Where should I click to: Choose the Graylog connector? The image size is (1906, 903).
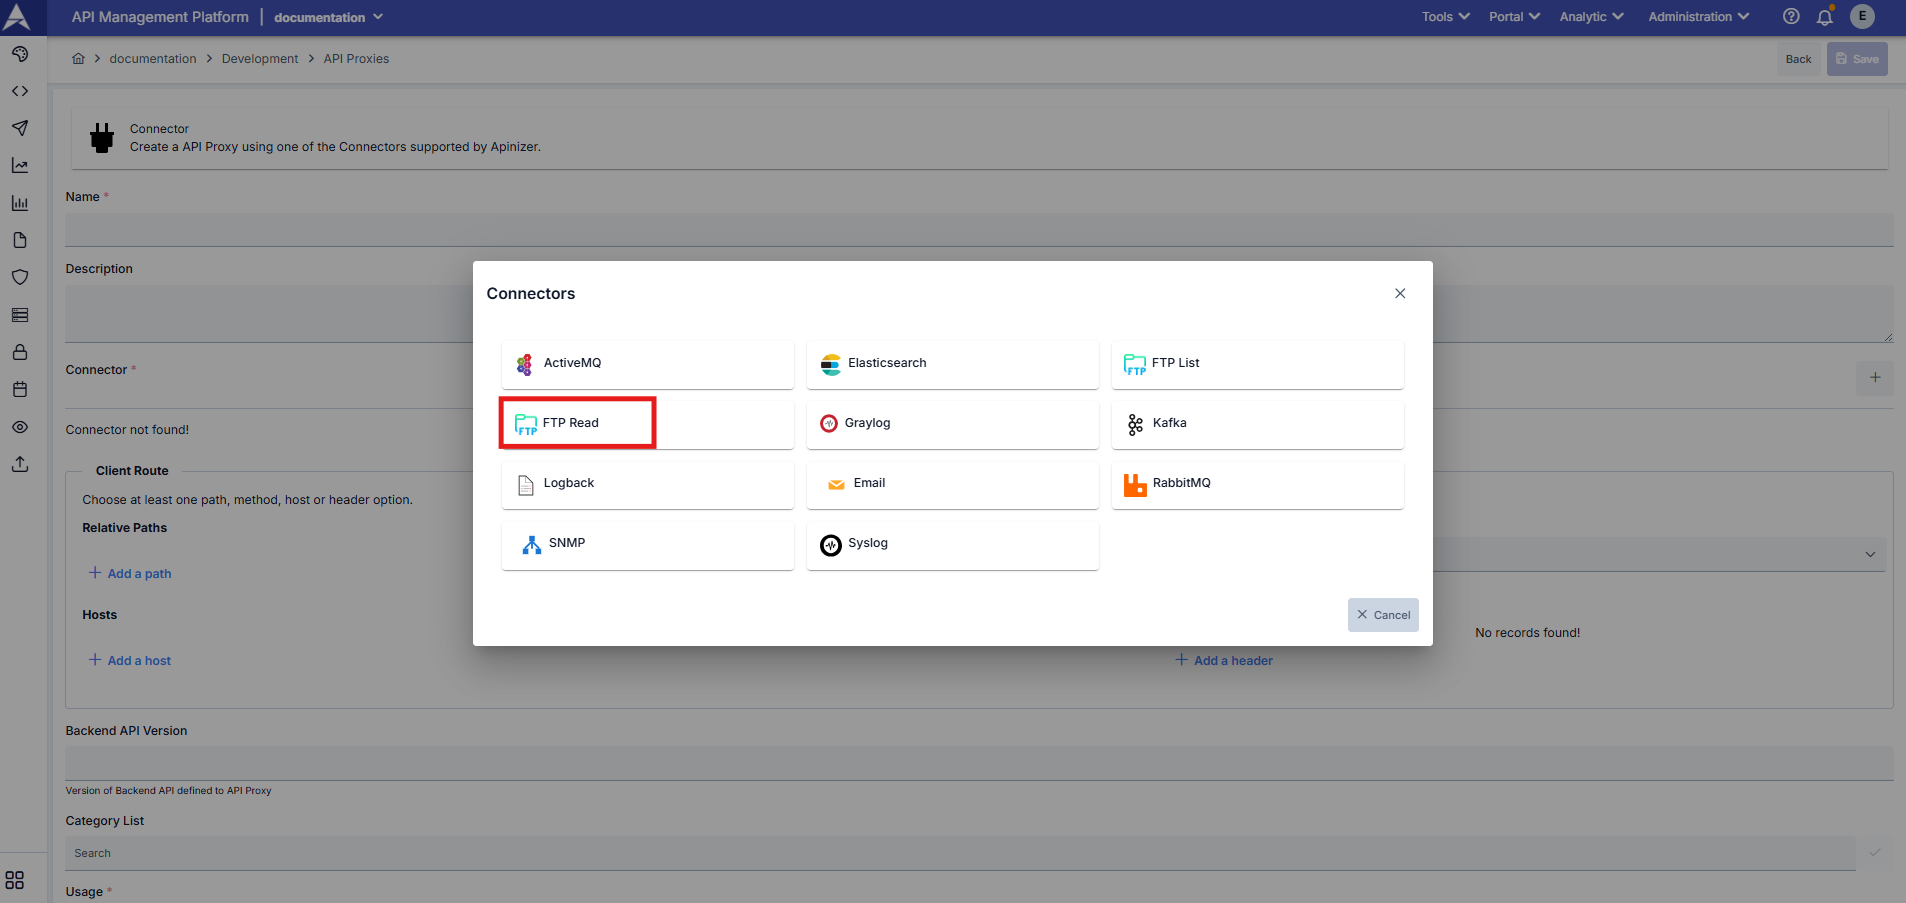[x=952, y=424]
